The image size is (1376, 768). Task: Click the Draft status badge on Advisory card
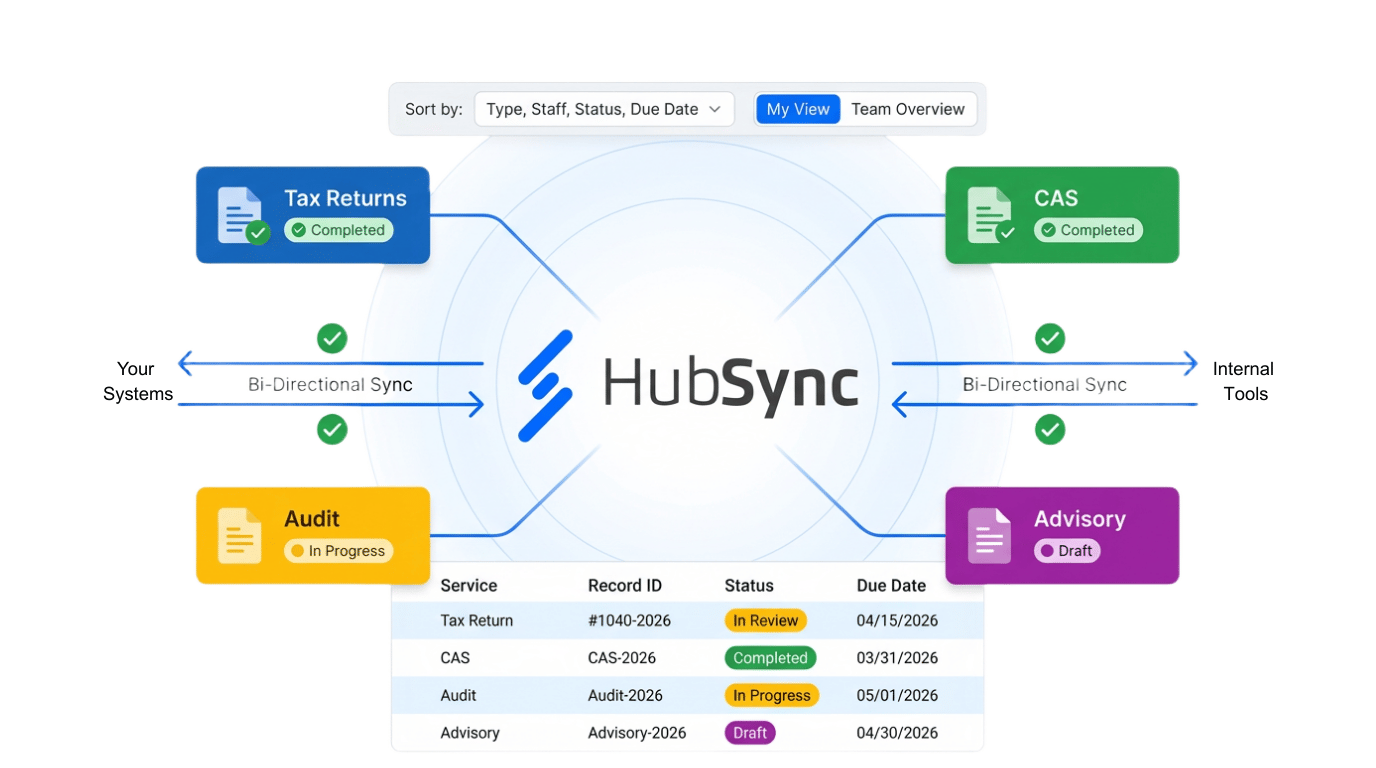(x=1066, y=551)
